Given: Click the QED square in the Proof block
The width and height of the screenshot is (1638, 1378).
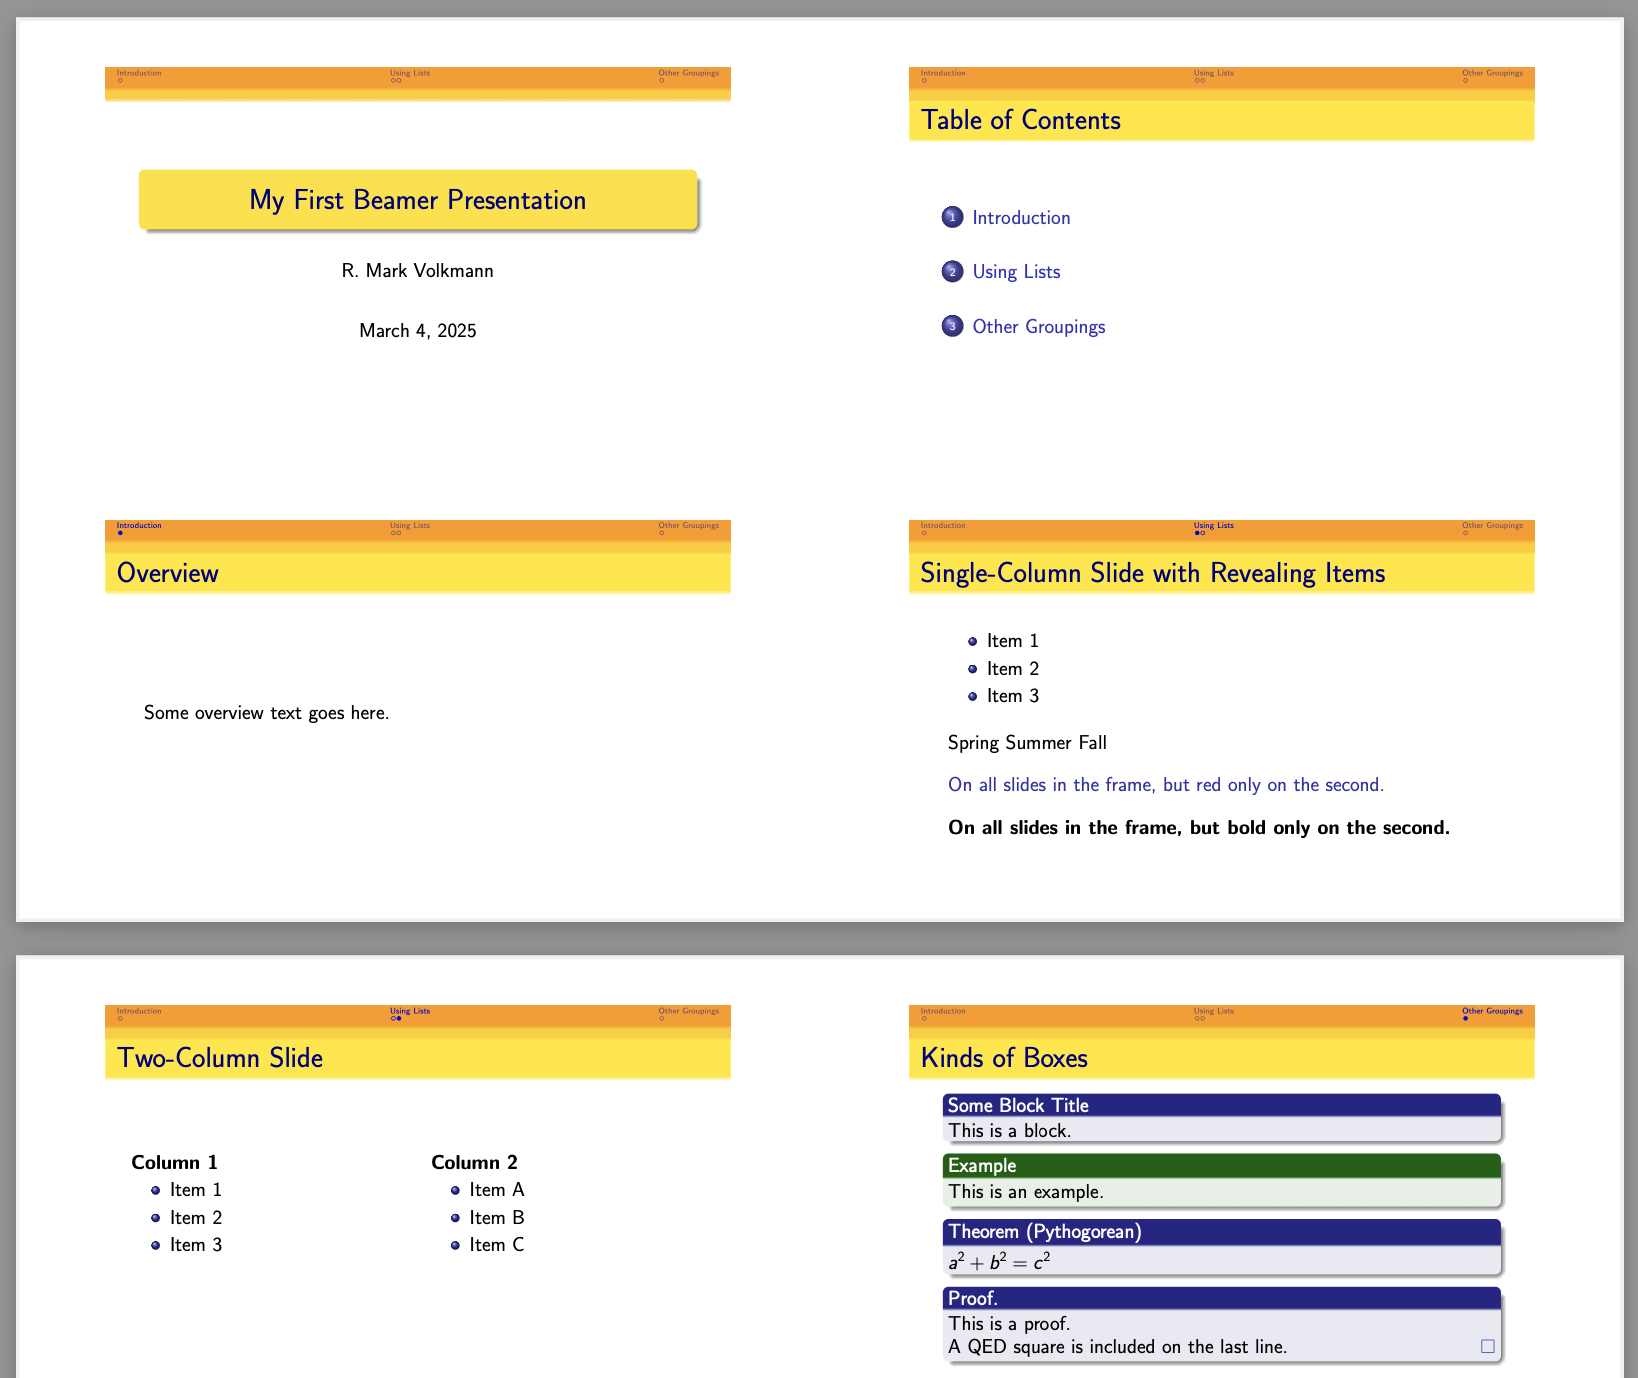Looking at the screenshot, I should pos(1486,1347).
